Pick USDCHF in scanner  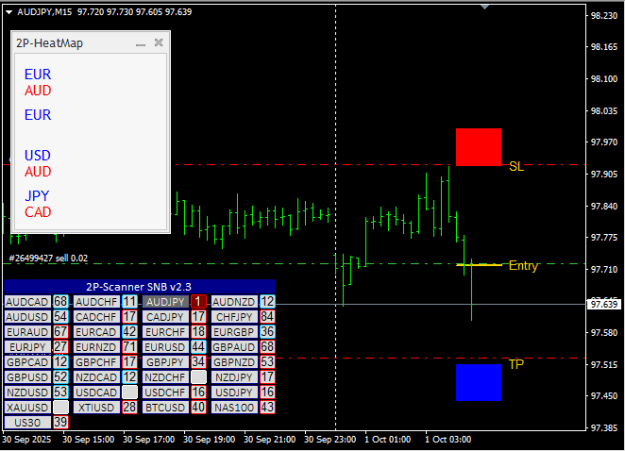[x=165, y=392]
